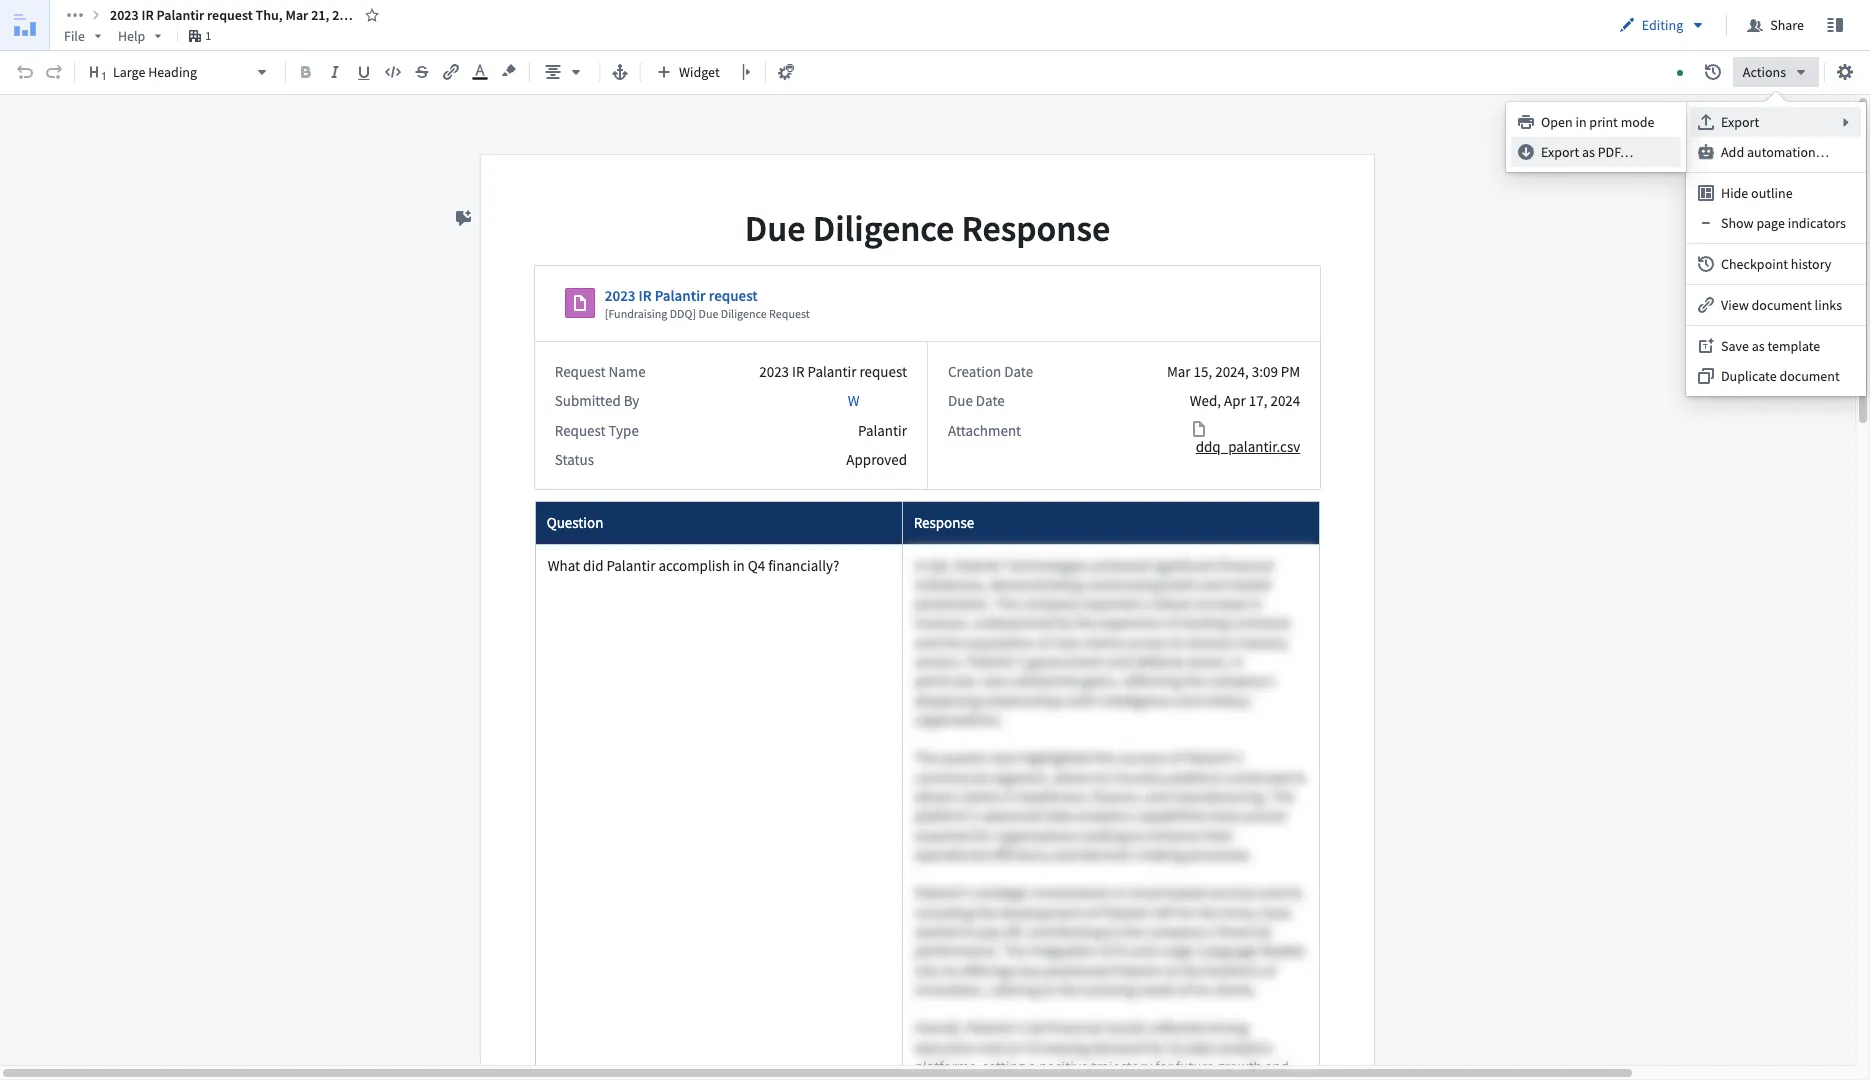Click the Due Diligence Response heading

coord(927,229)
